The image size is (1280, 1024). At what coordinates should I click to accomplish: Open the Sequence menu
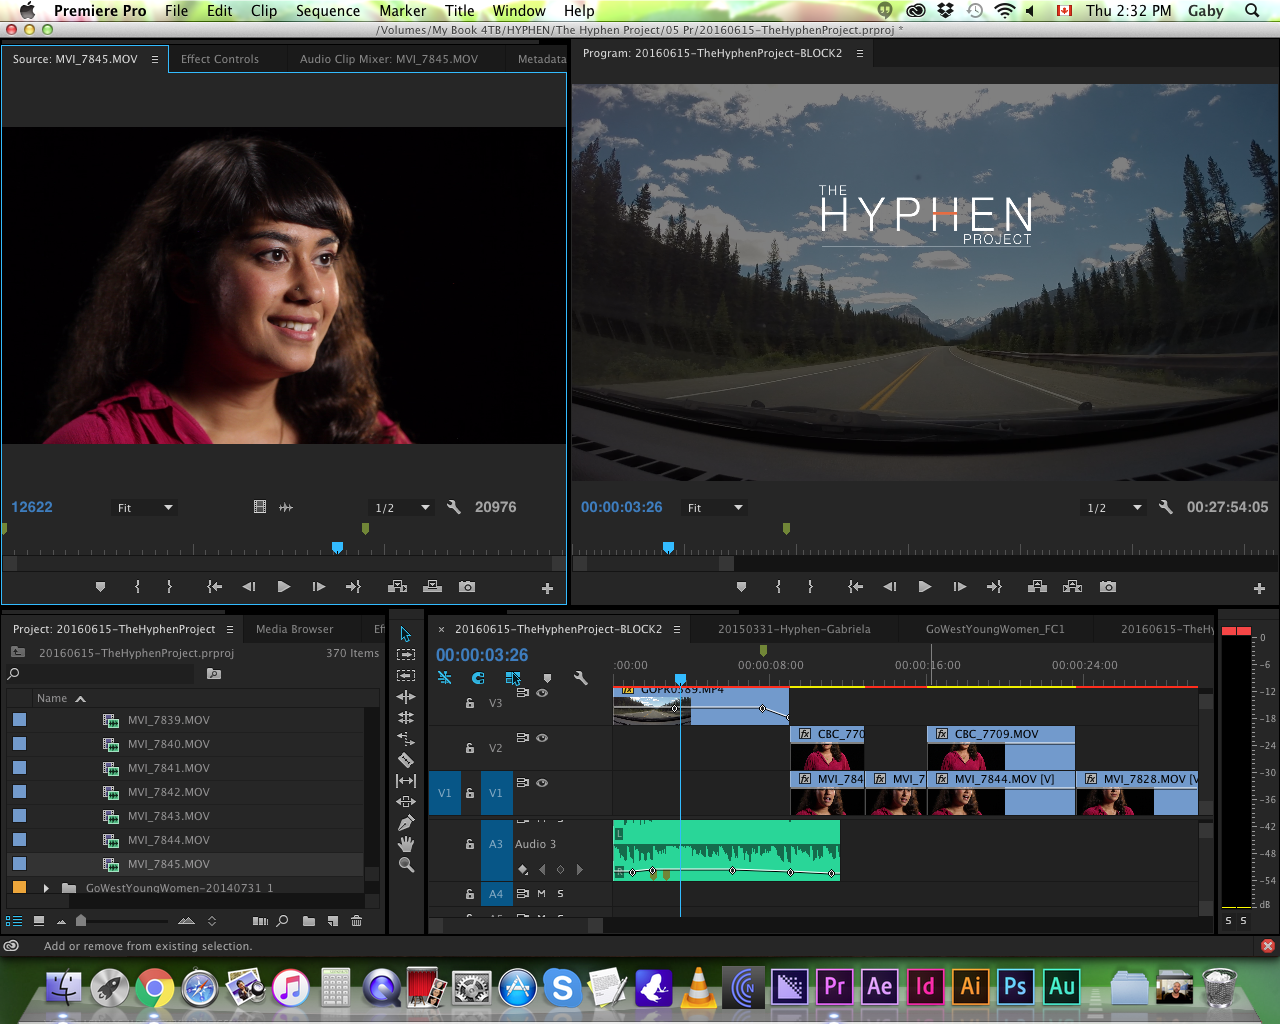pyautogui.click(x=327, y=10)
